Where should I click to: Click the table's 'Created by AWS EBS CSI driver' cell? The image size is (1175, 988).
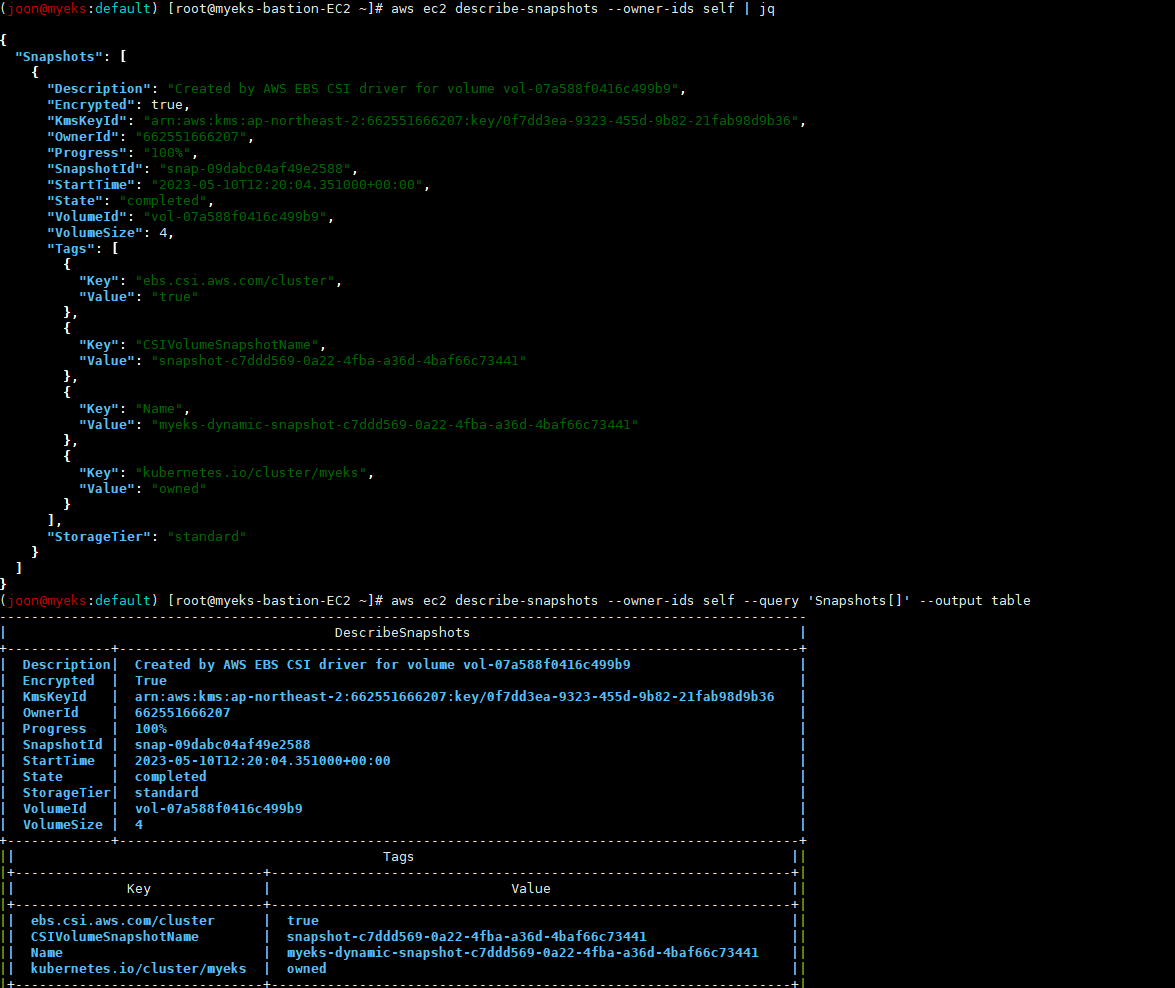pos(382,665)
